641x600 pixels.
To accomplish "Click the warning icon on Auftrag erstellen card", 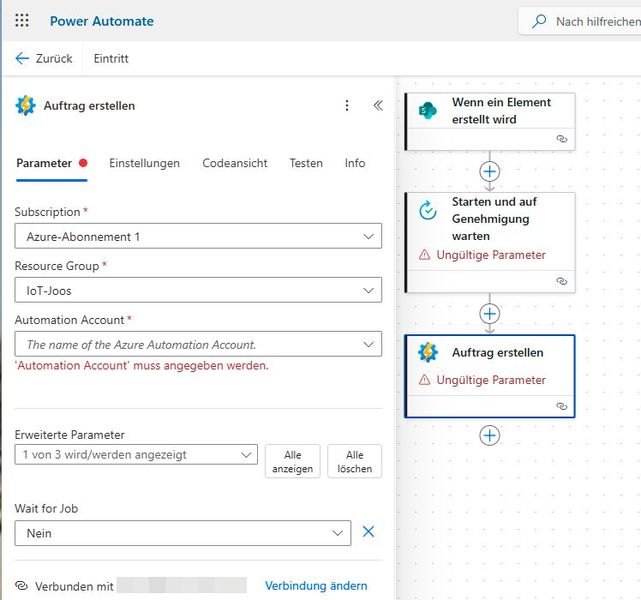I will click(425, 380).
